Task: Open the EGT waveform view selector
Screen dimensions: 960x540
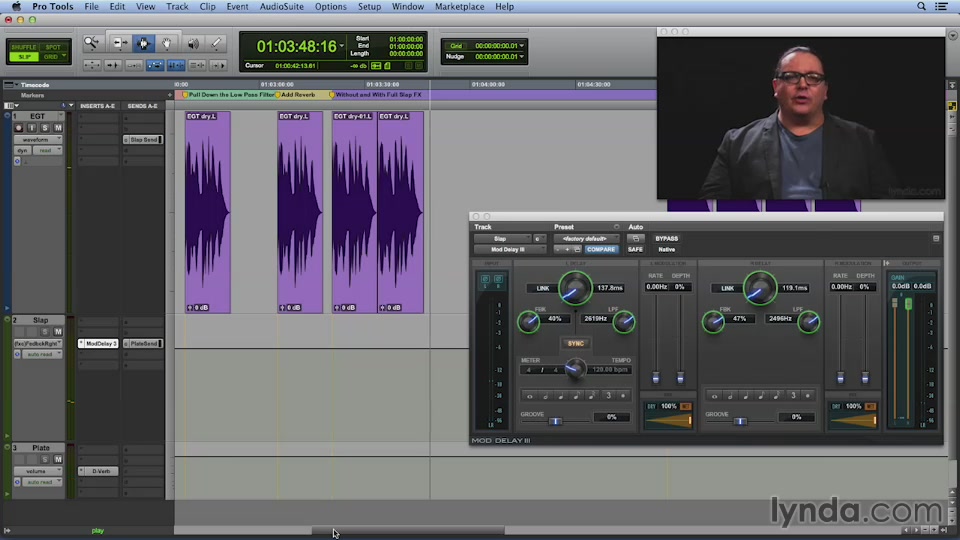Action: click(x=38, y=140)
